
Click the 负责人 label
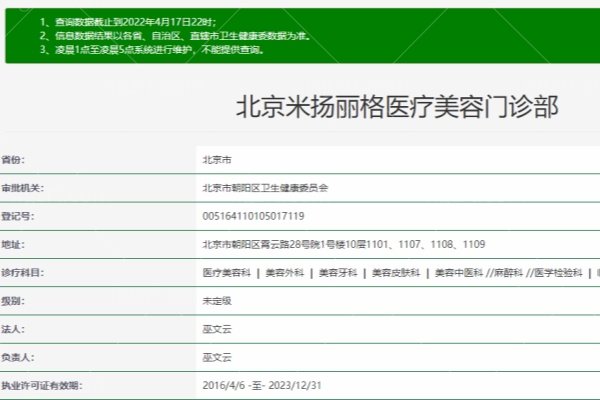18,358
